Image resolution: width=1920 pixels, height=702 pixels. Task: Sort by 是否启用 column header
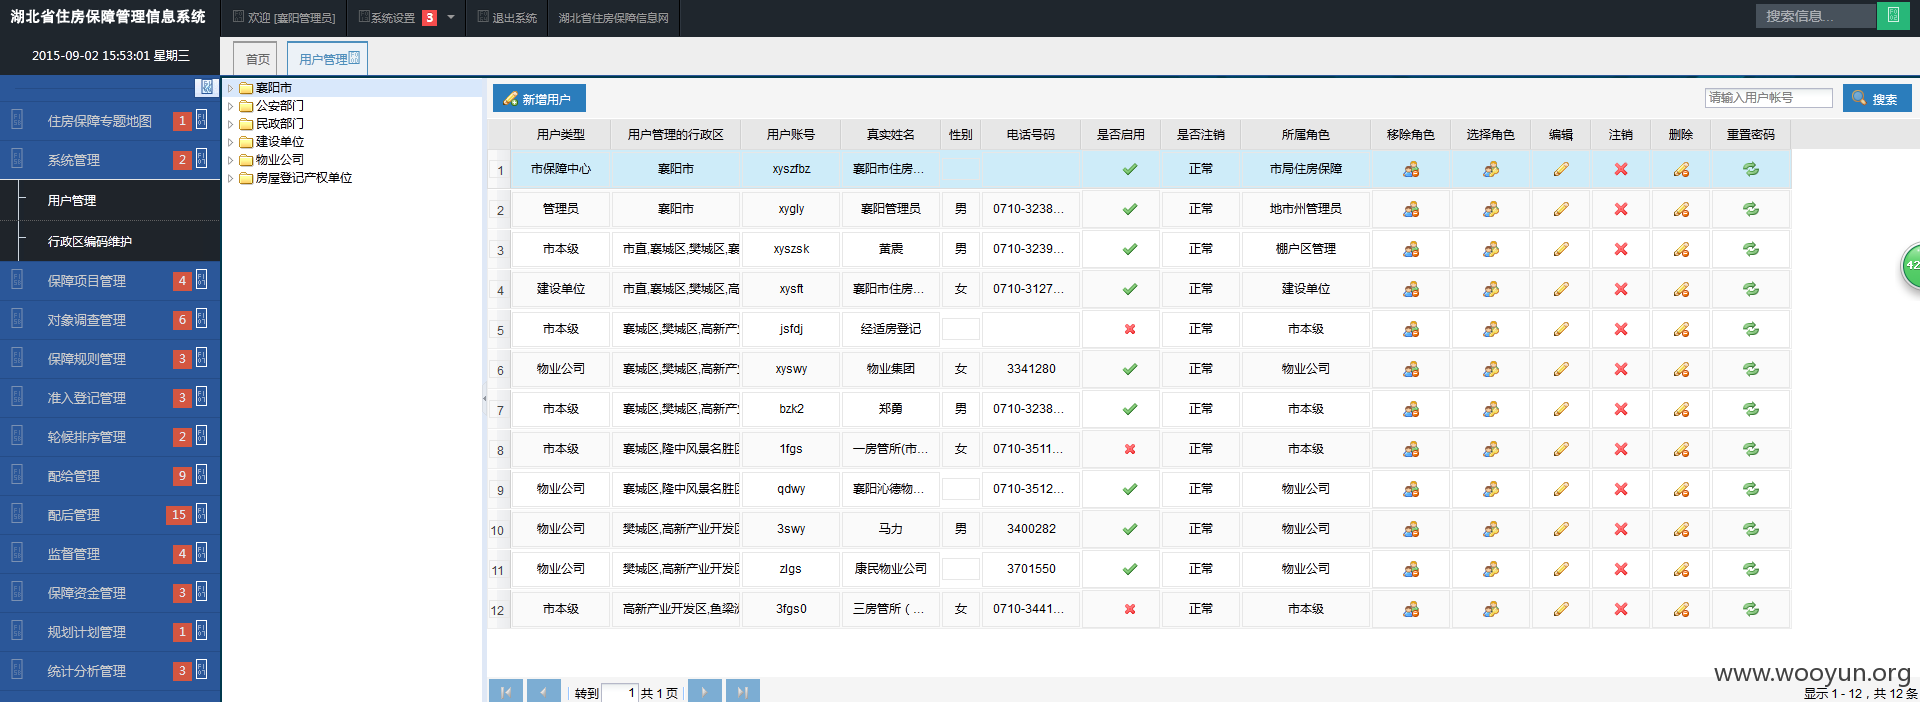(x=1121, y=134)
